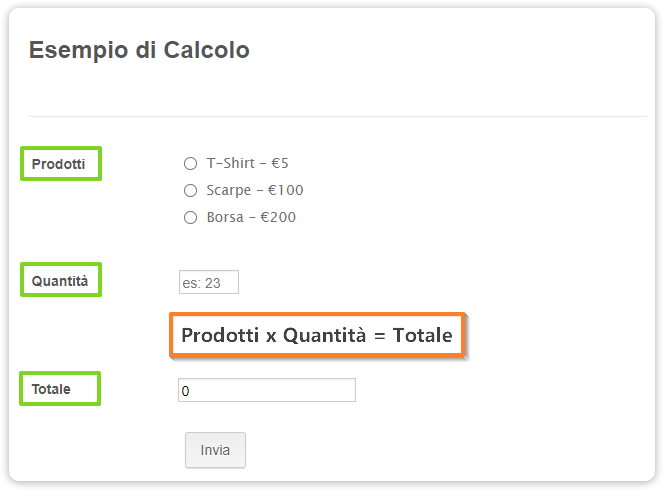Image resolution: width=664 pixels, height=491 pixels.
Task: Click the horizontal divider below the heading
Action: (x=338, y=116)
